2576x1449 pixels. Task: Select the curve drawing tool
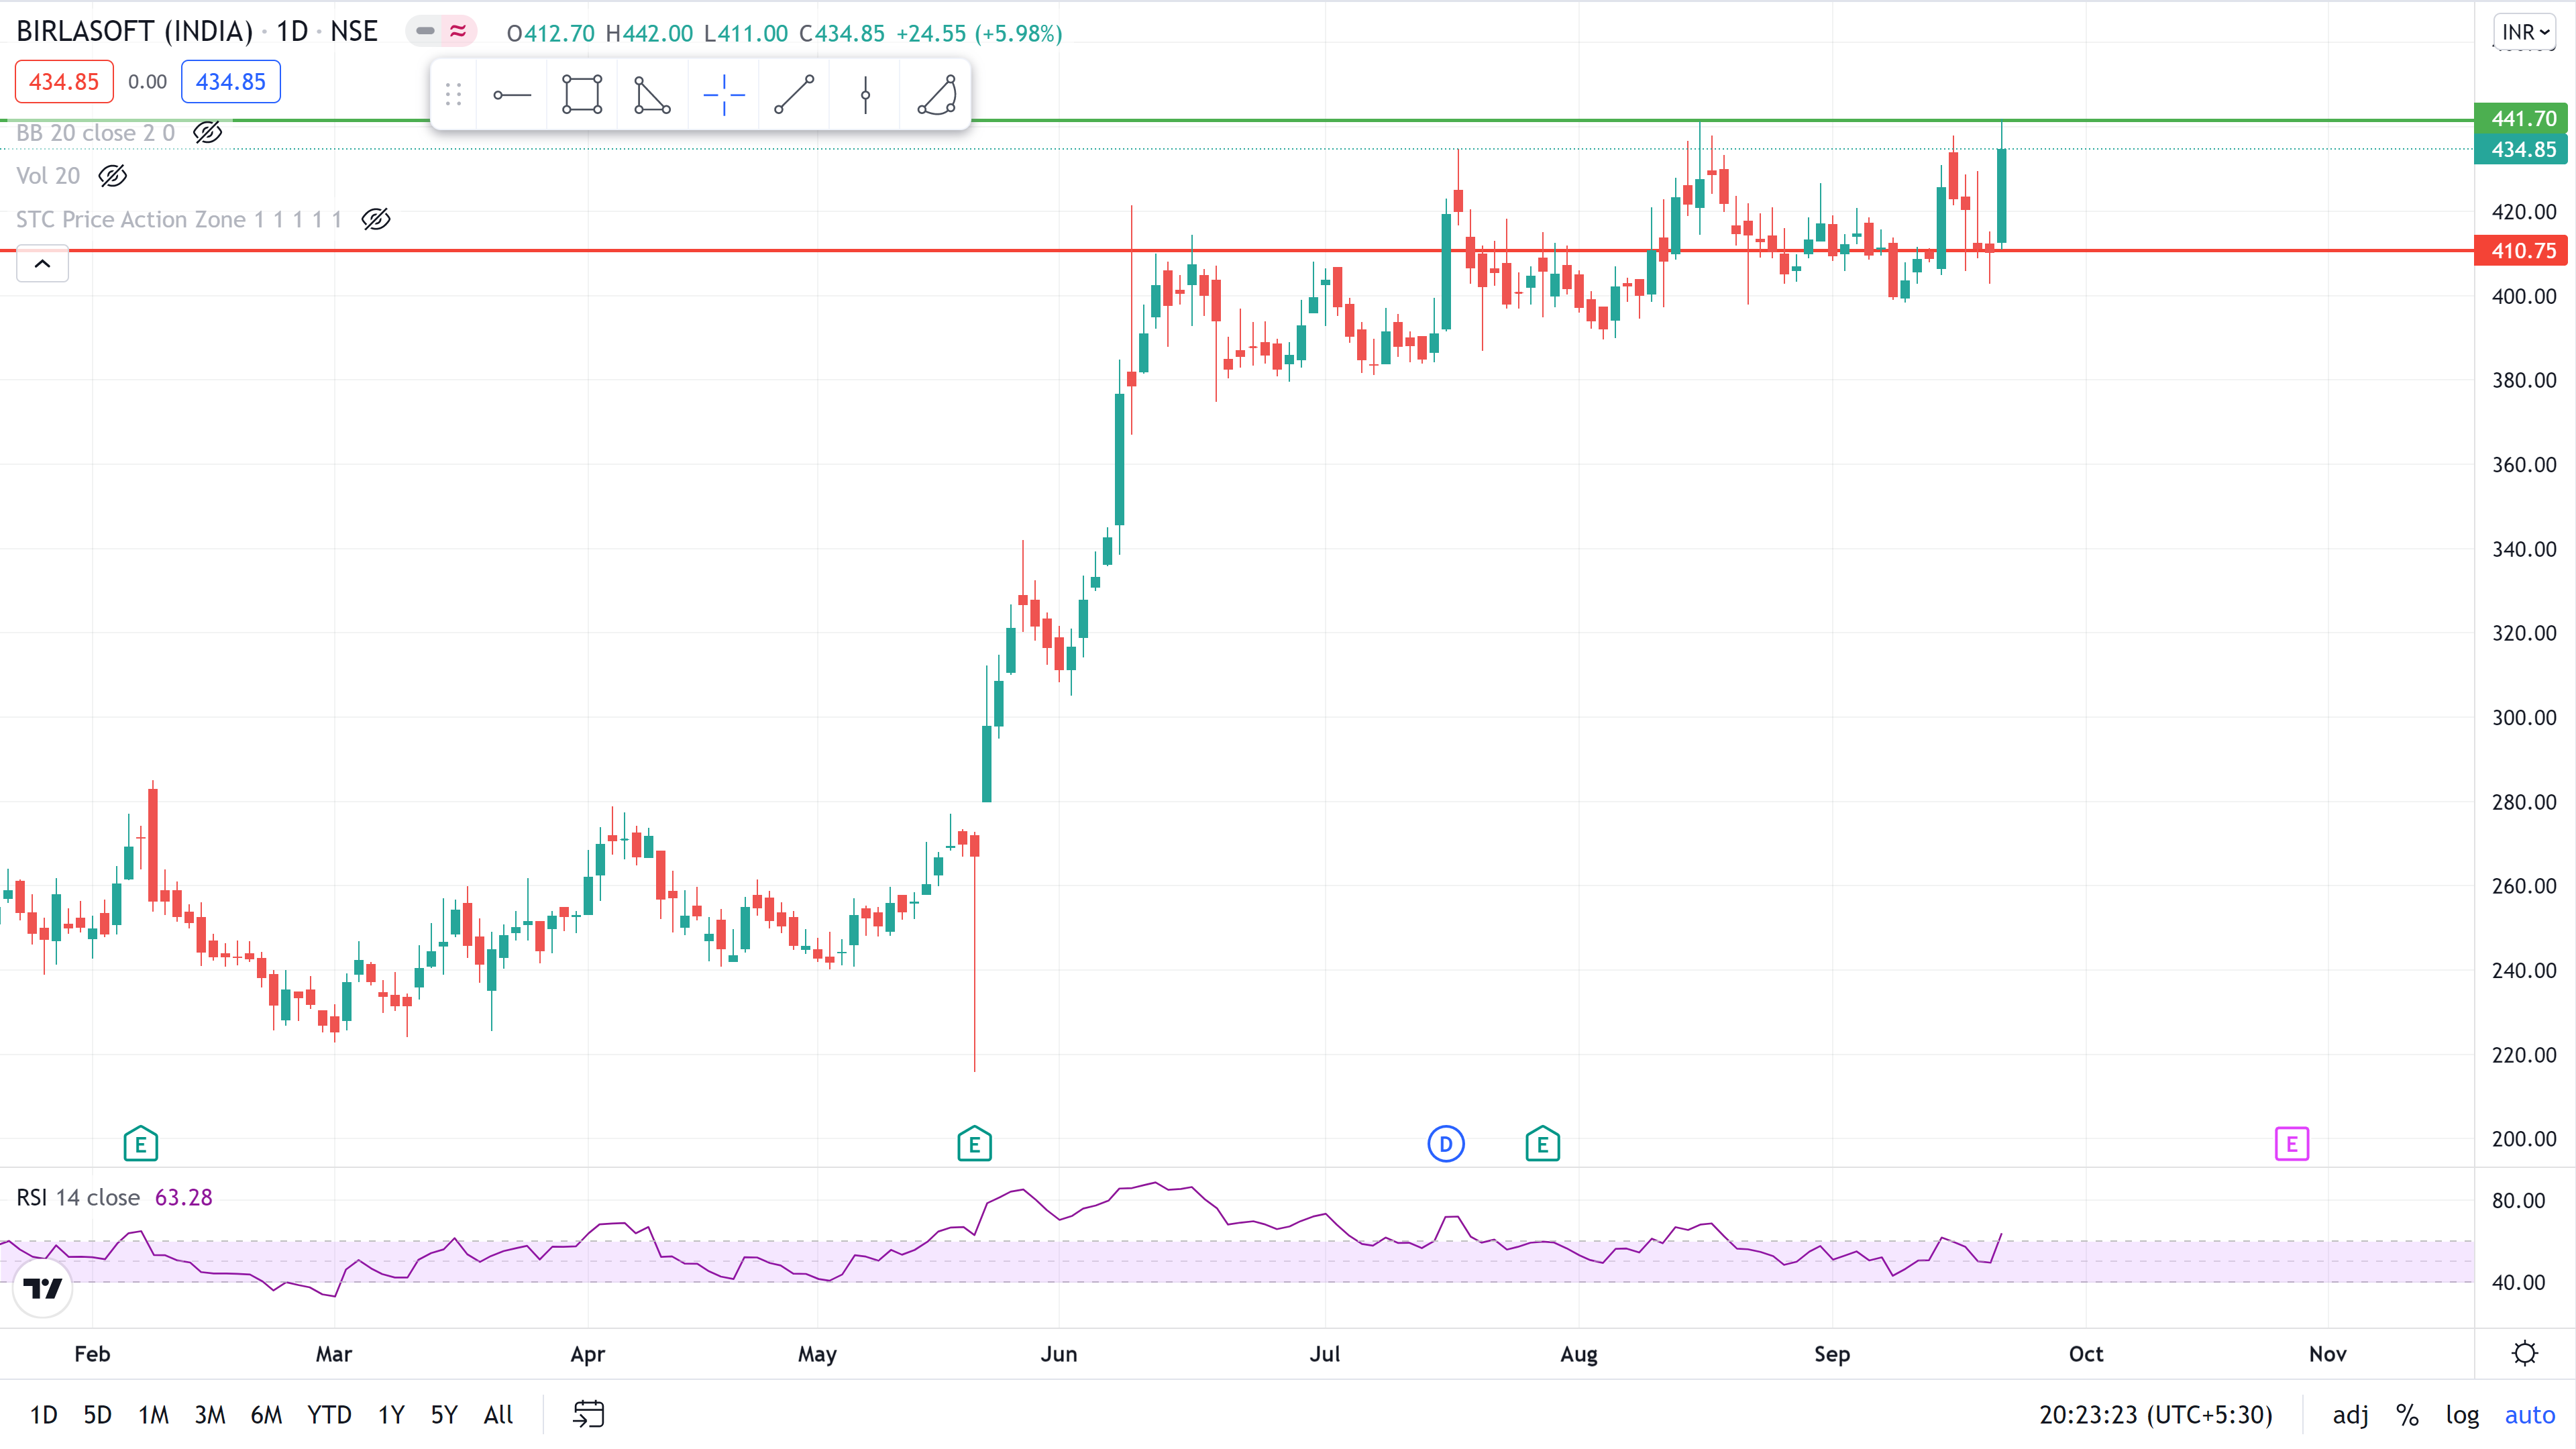click(937, 95)
